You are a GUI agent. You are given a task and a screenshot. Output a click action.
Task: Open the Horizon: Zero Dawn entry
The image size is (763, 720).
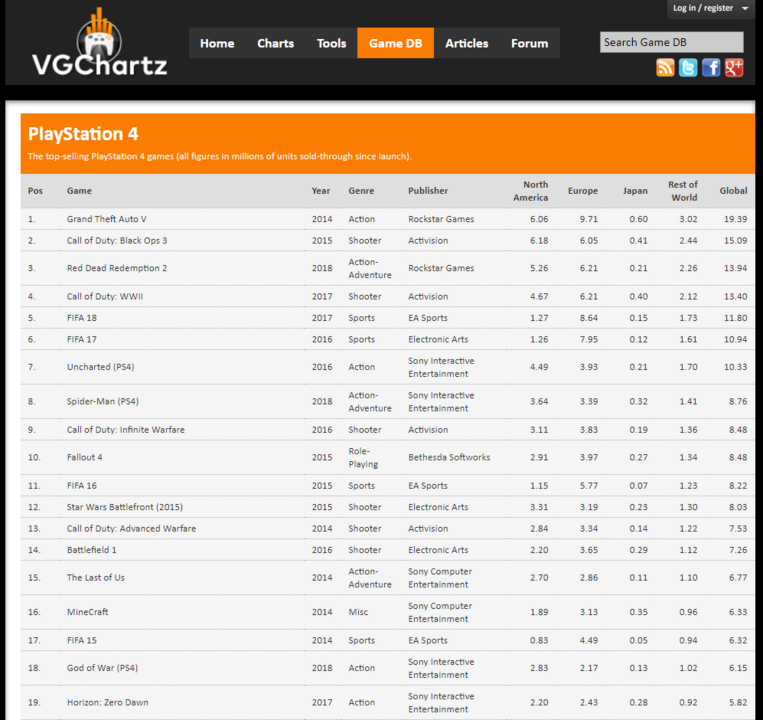[x=108, y=702]
